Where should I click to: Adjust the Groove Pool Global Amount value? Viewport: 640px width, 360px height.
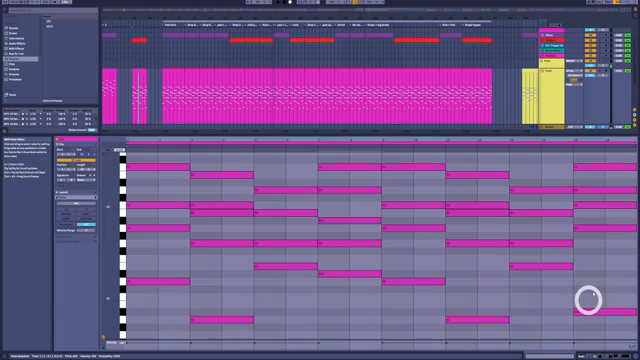[92, 130]
